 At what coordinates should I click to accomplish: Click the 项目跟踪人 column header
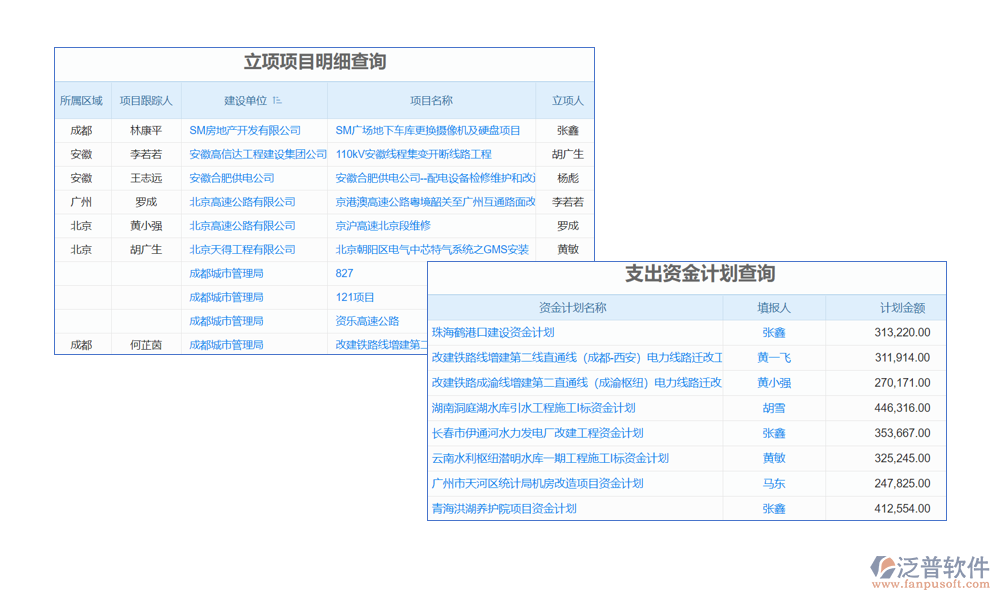(146, 101)
